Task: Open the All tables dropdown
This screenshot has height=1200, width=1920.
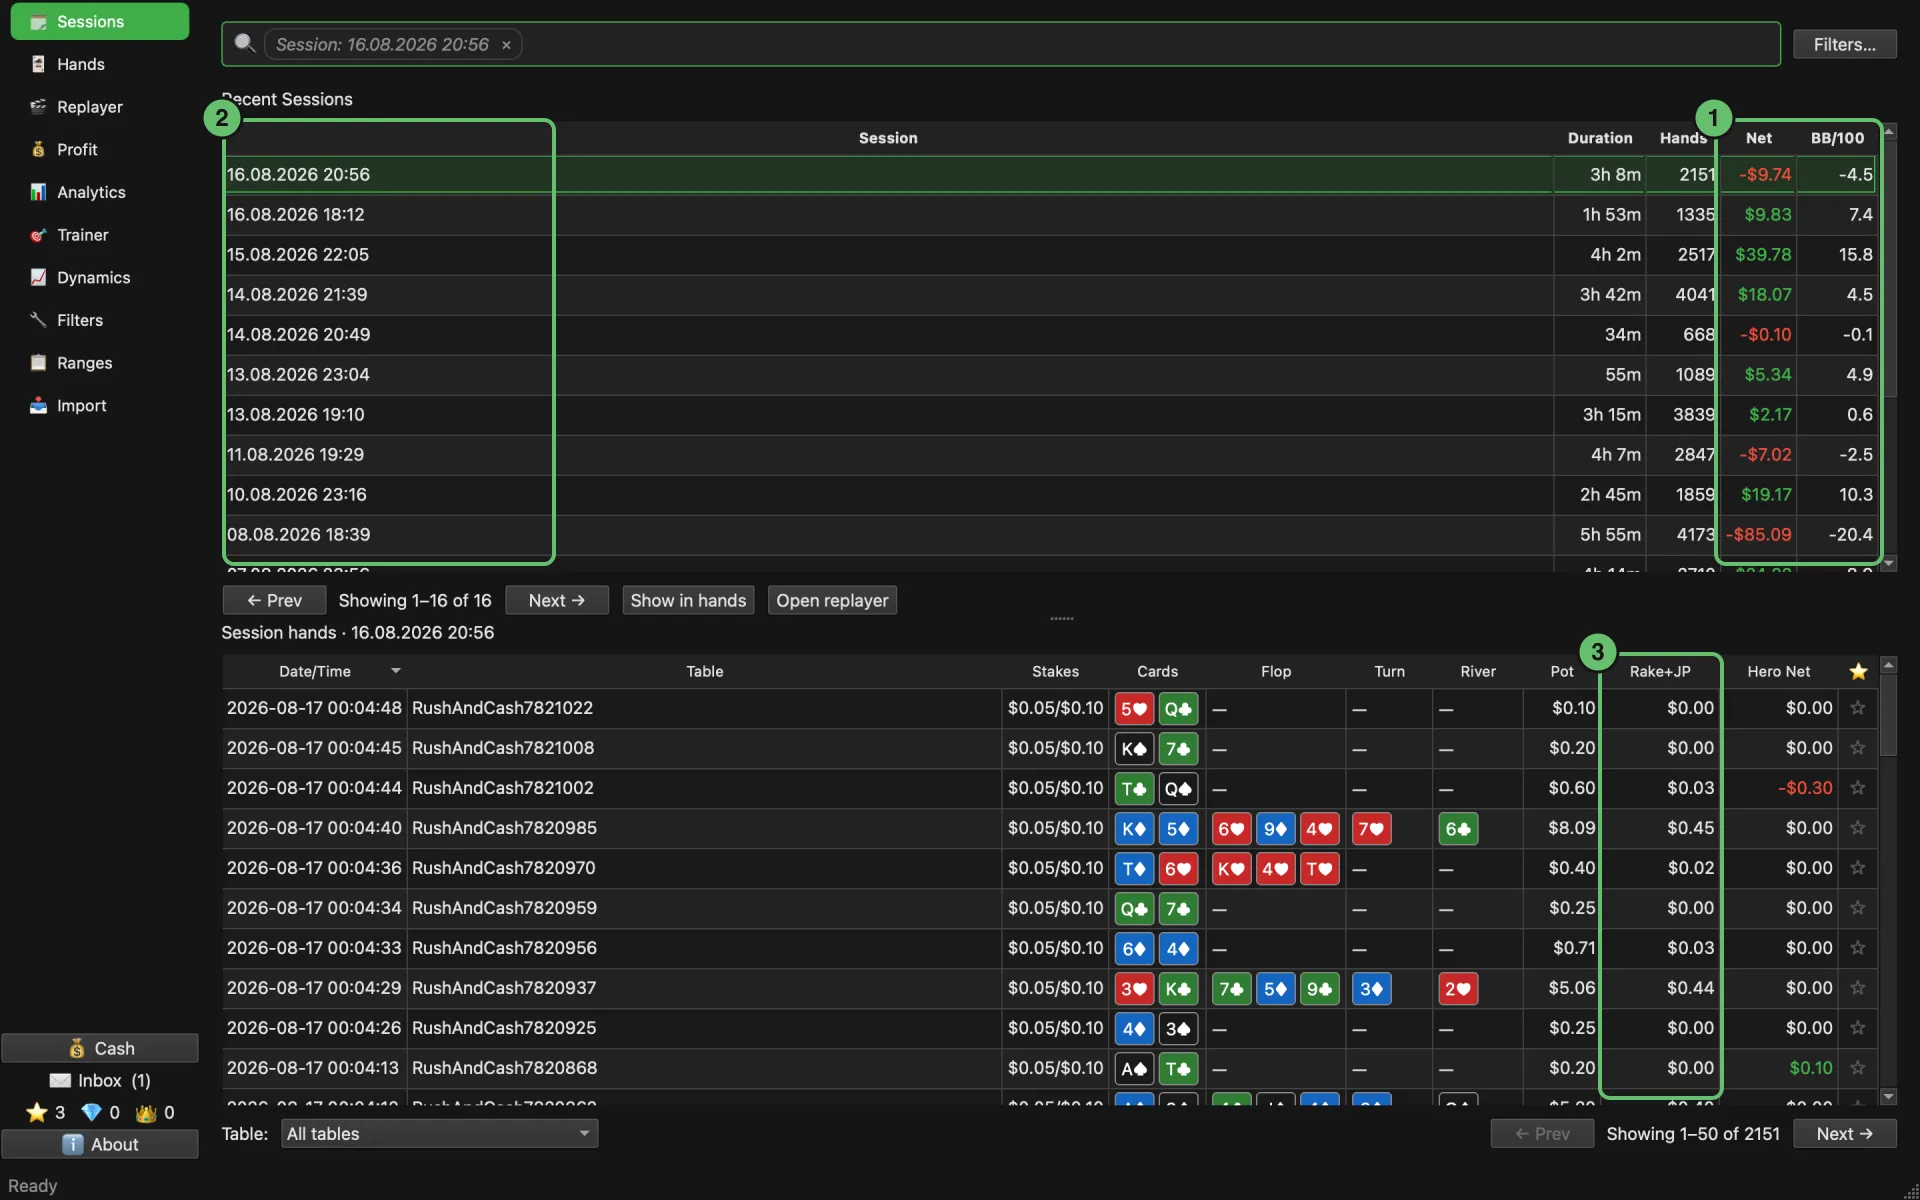Action: [439, 1133]
